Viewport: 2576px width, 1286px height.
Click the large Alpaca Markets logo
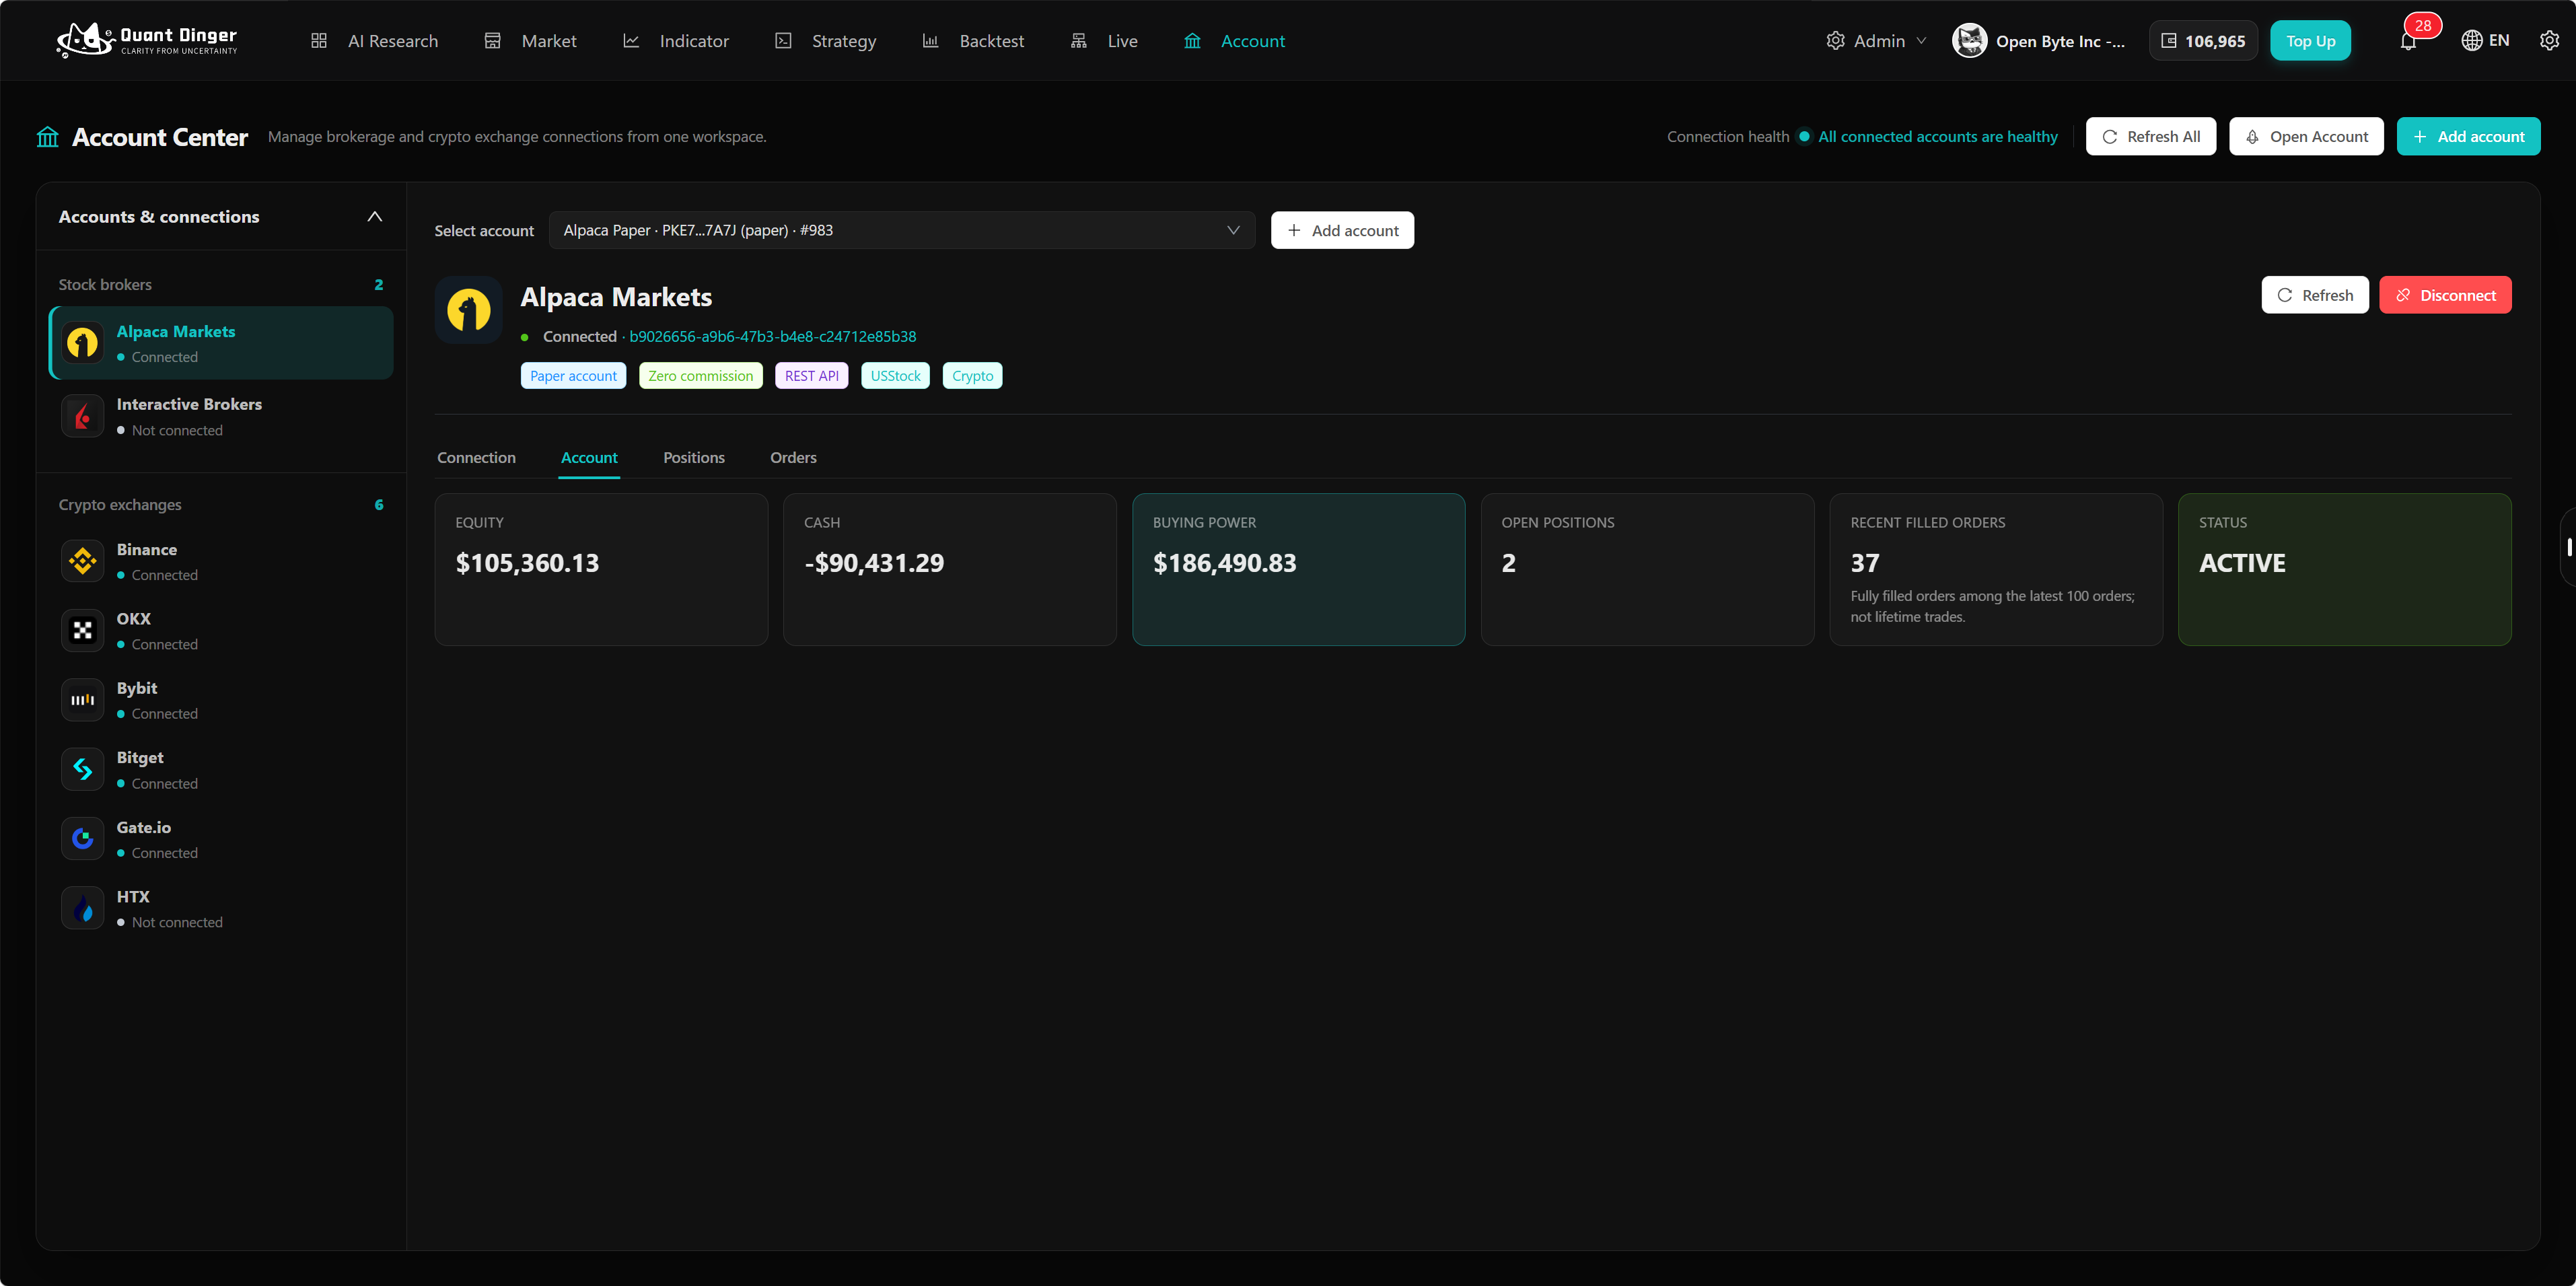[469, 310]
